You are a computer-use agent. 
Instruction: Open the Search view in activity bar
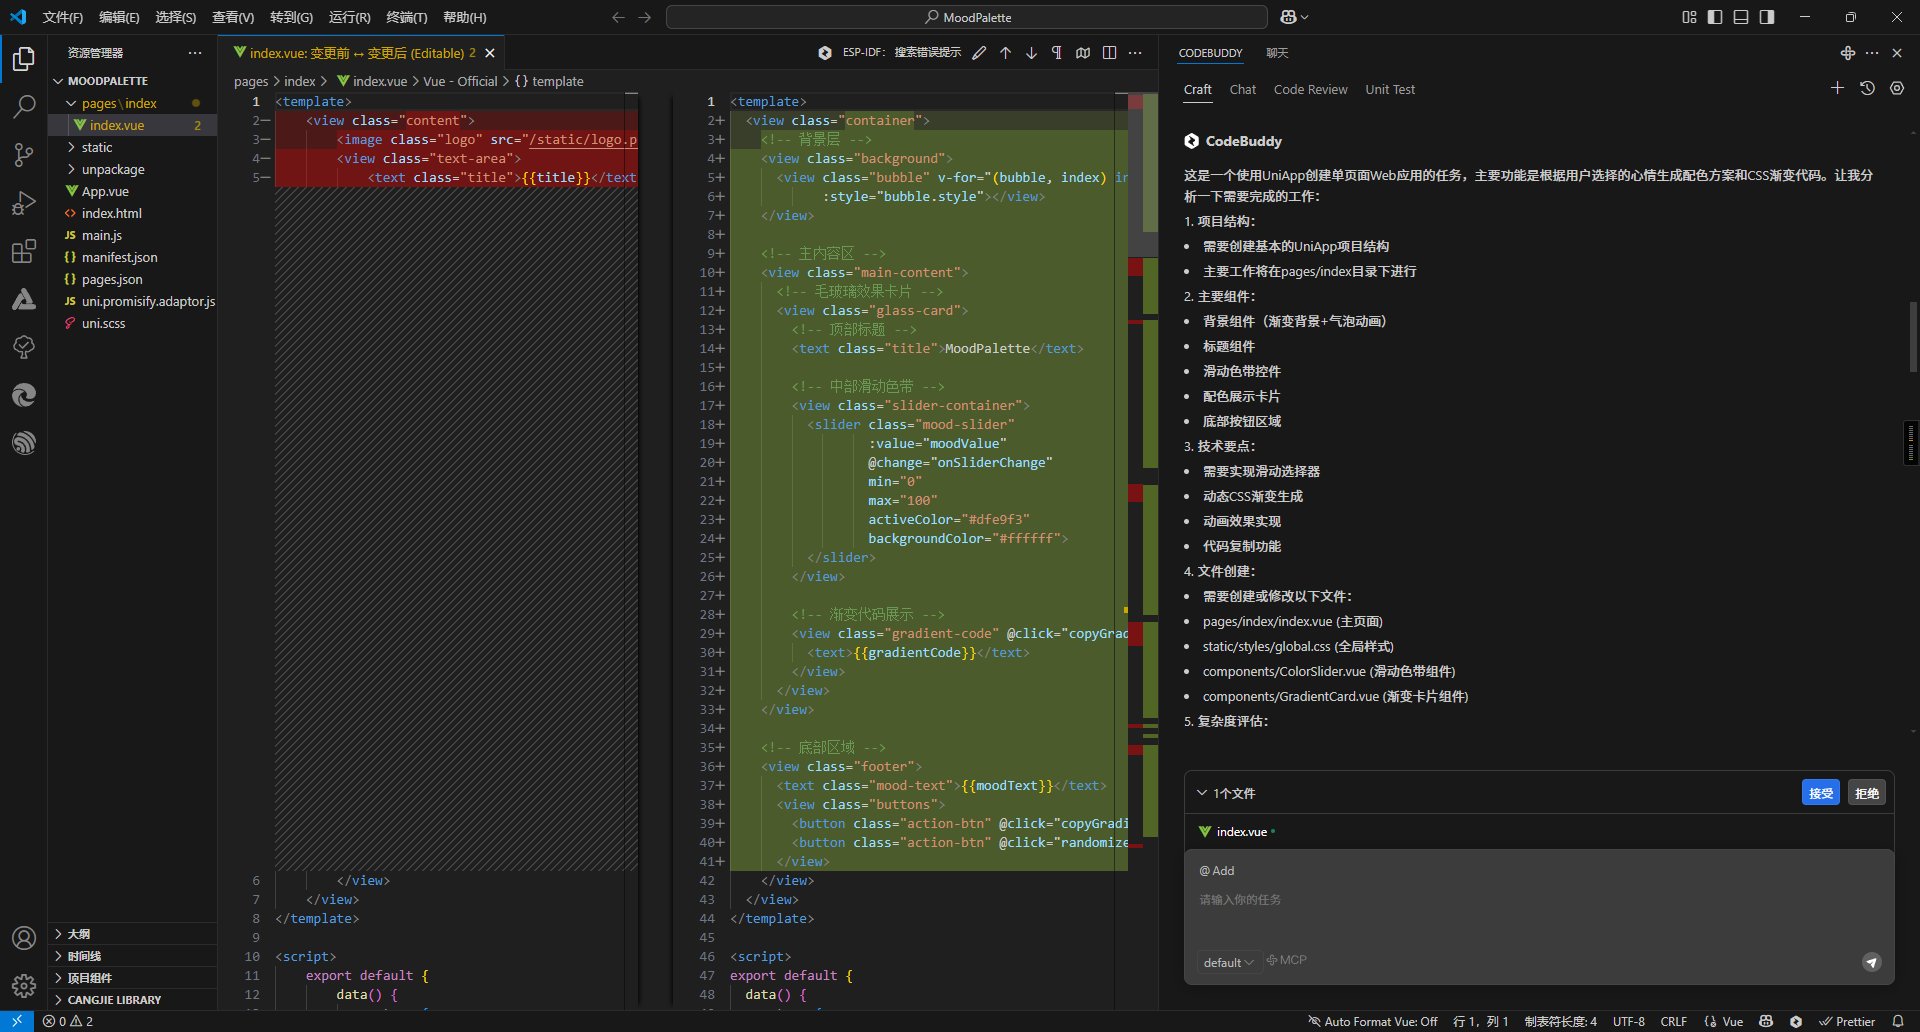tap(24, 106)
